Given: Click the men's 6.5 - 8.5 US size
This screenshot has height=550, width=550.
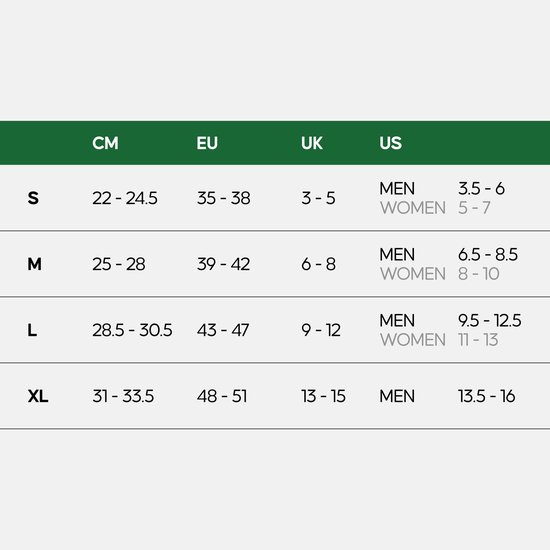Looking at the screenshot, I should pos(488,255).
